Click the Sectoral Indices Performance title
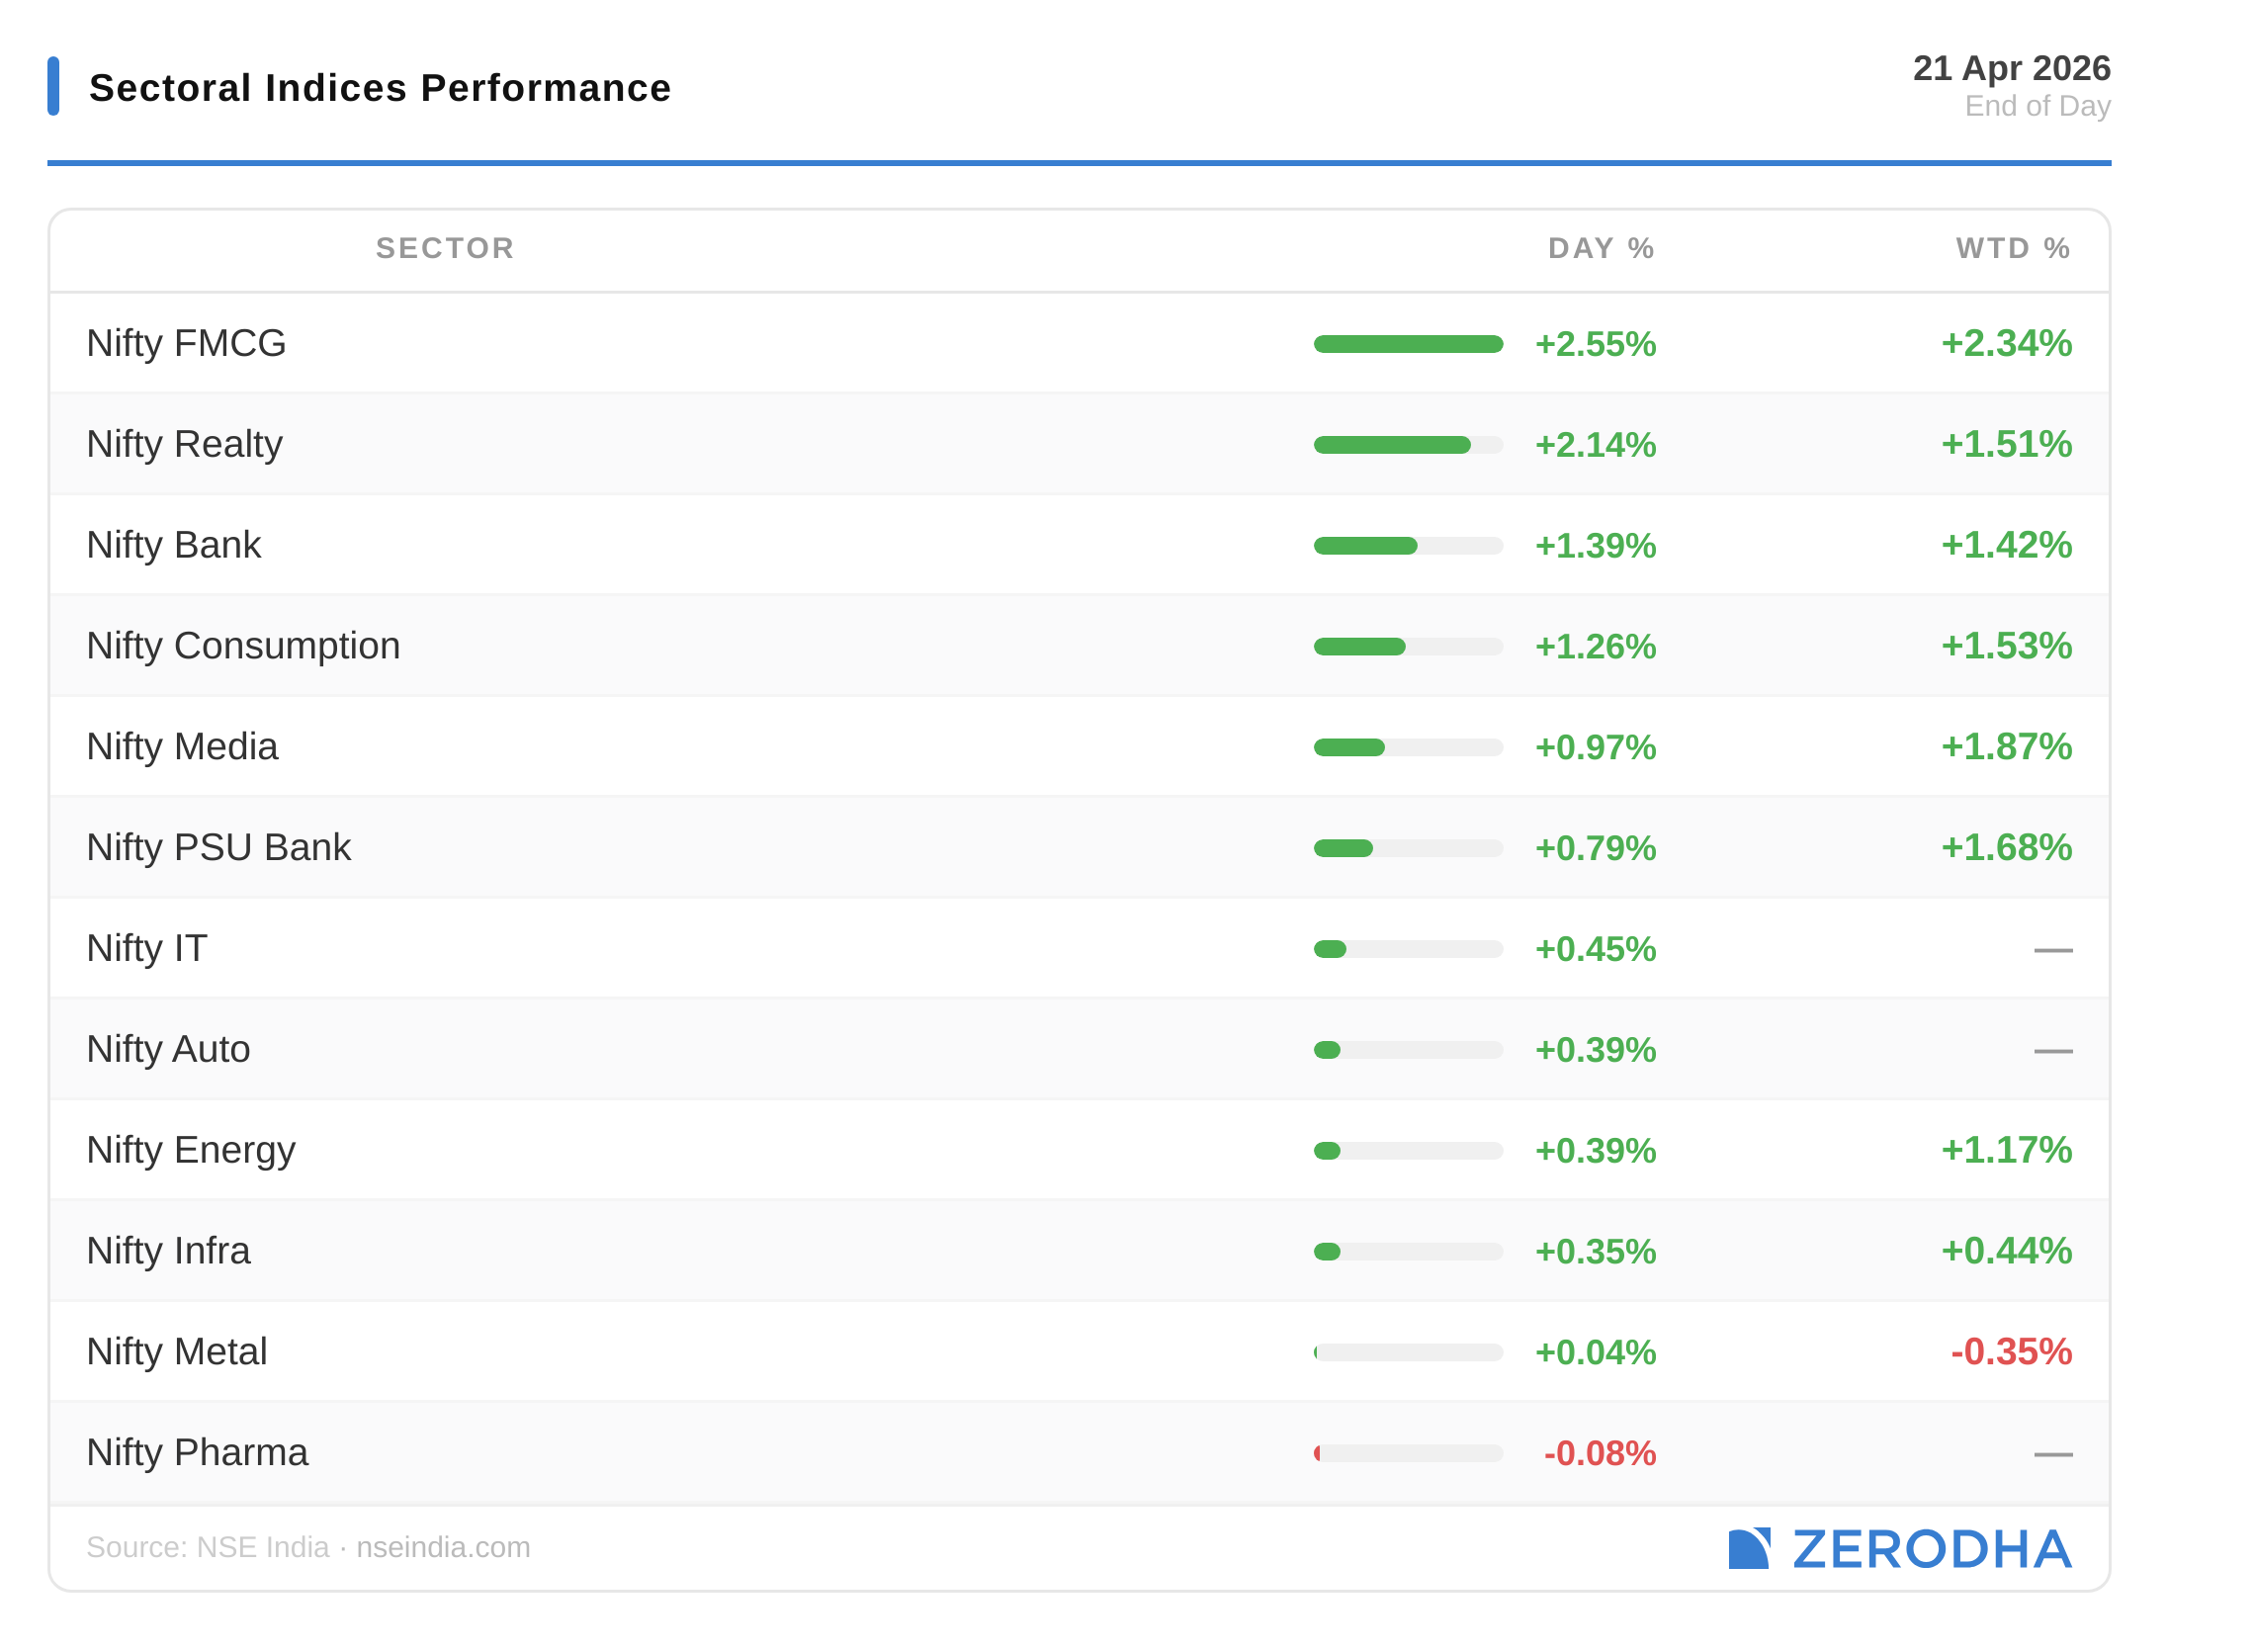 [380, 88]
